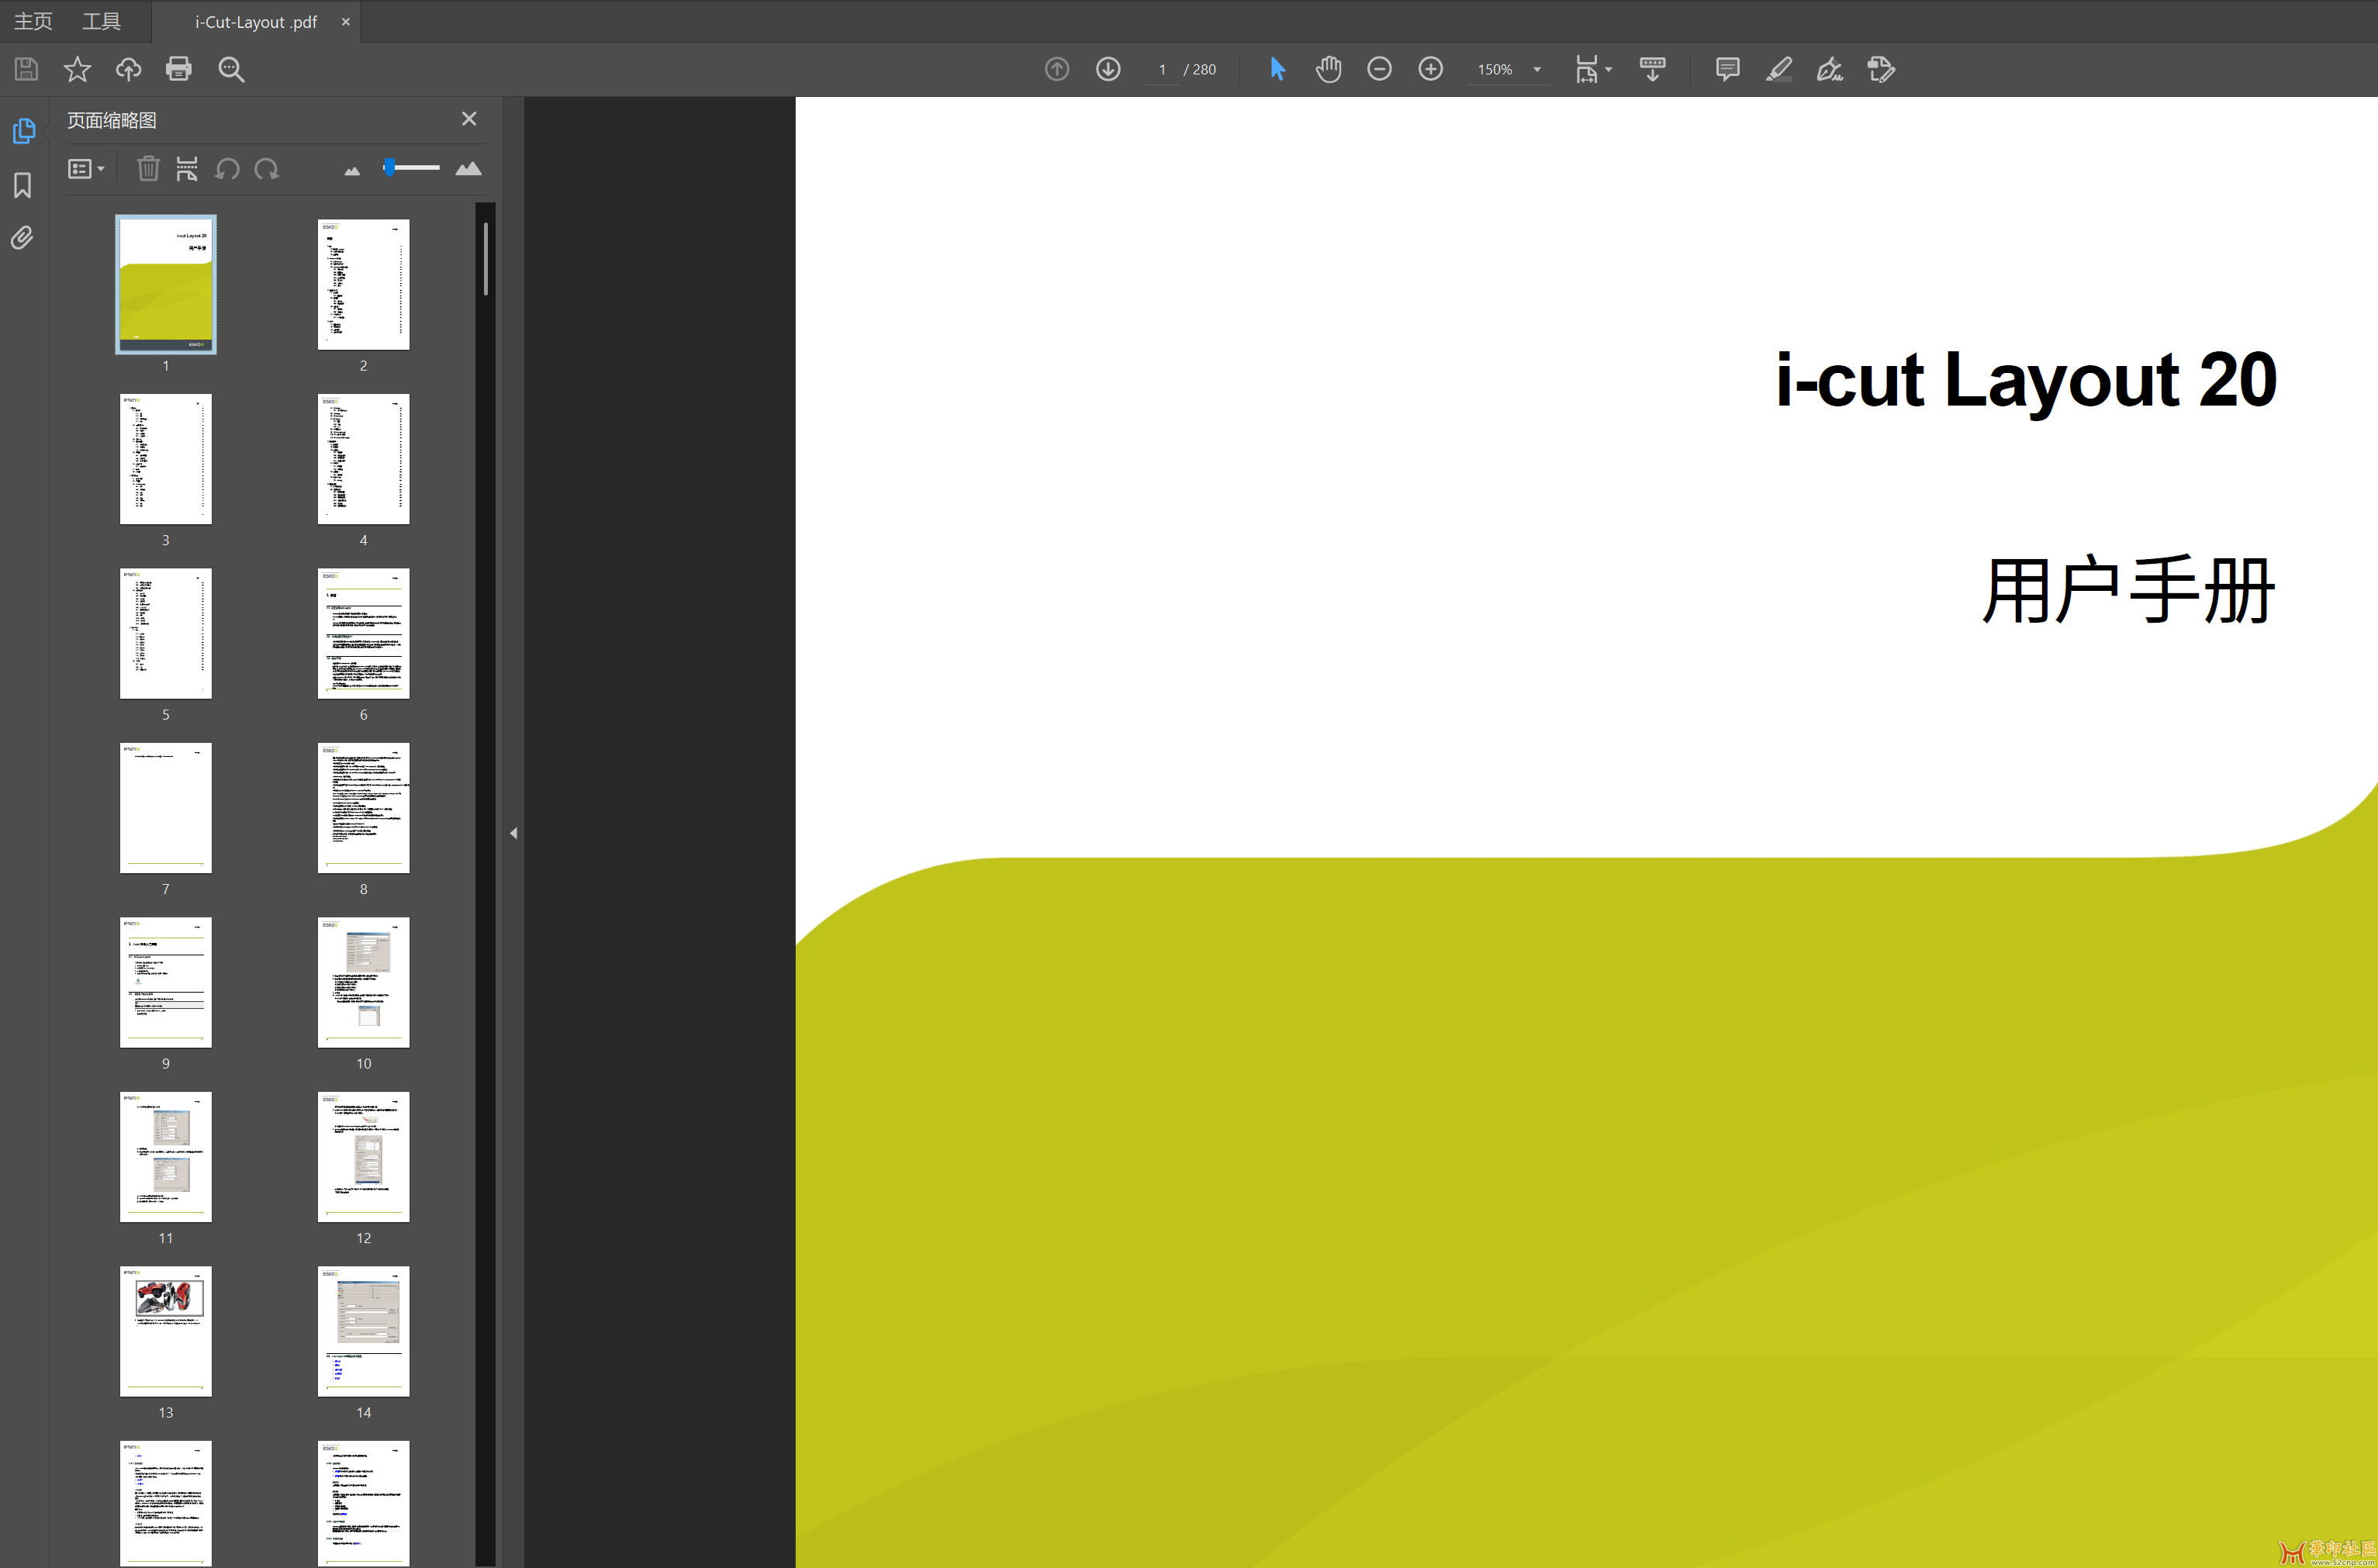
Task: Go to previous page arrow
Action: (1057, 69)
